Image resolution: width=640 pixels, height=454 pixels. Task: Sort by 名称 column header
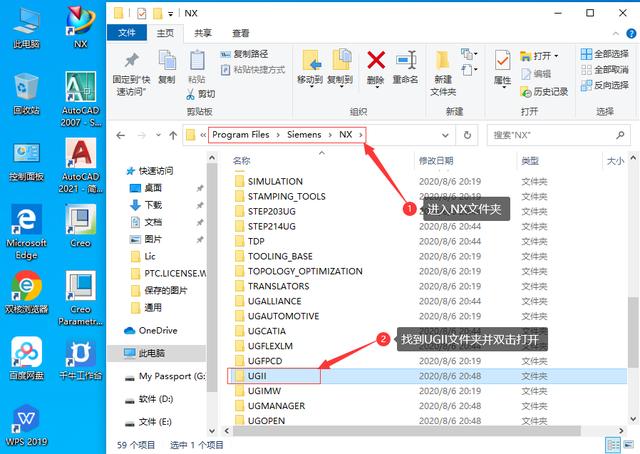pos(241,161)
